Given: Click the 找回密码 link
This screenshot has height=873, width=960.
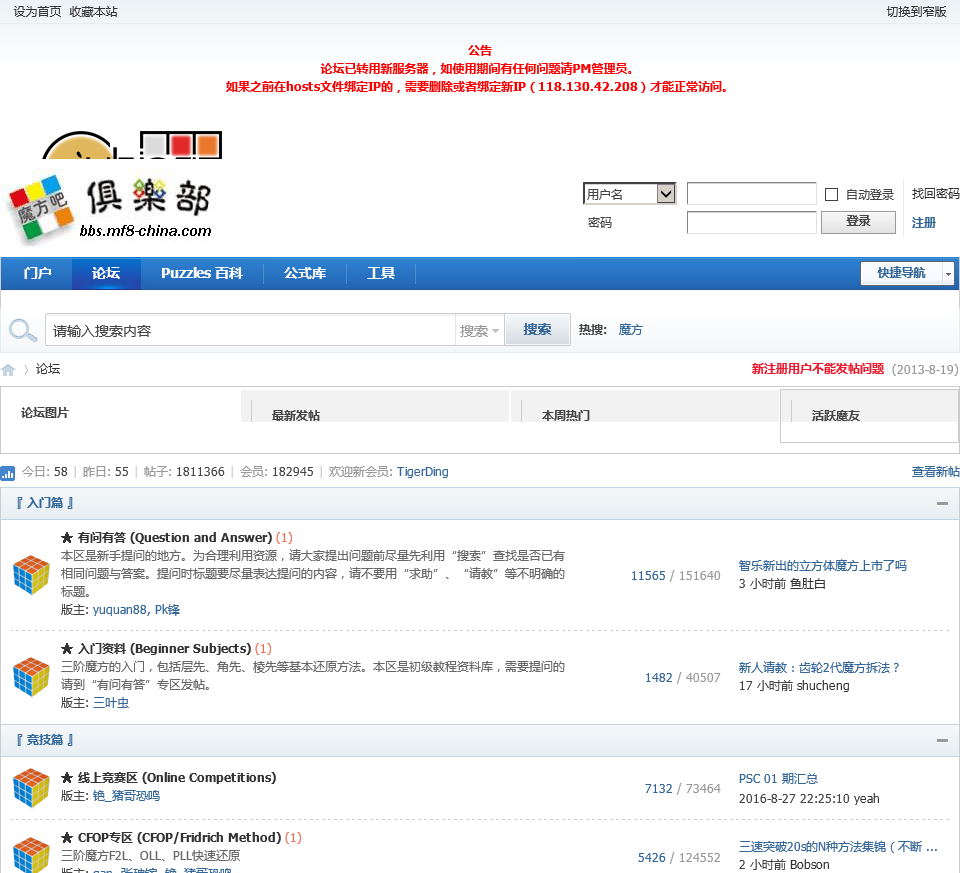Looking at the screenshot, I should coord(935,193).
